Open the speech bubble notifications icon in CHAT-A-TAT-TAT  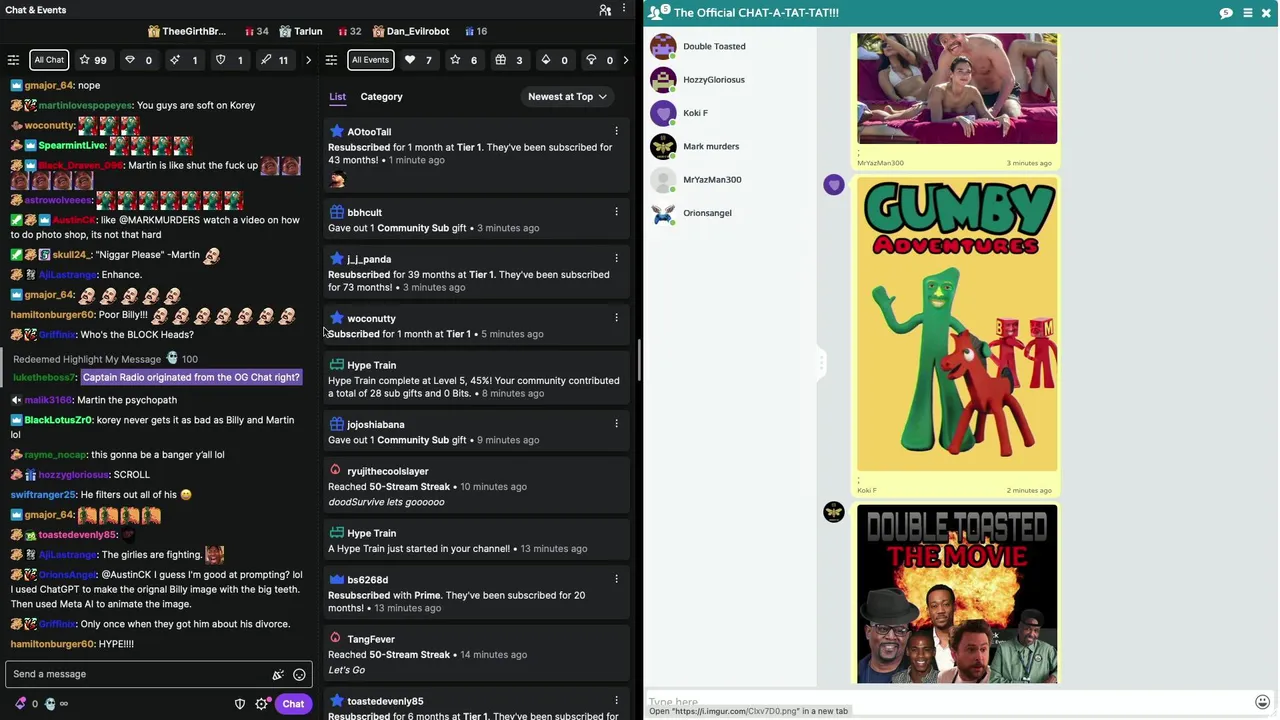pyautogui.click(x=1226, y=13)
